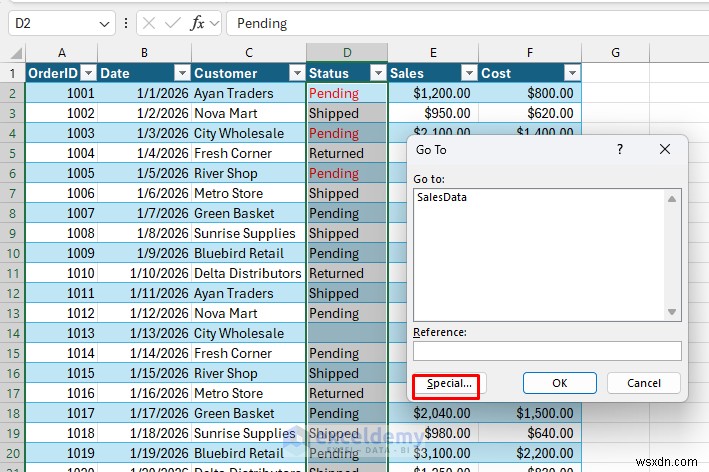This screenshot has height=472, width=709.
Task: Click the $950.00 sales cell
Action: tap(433, 113)
